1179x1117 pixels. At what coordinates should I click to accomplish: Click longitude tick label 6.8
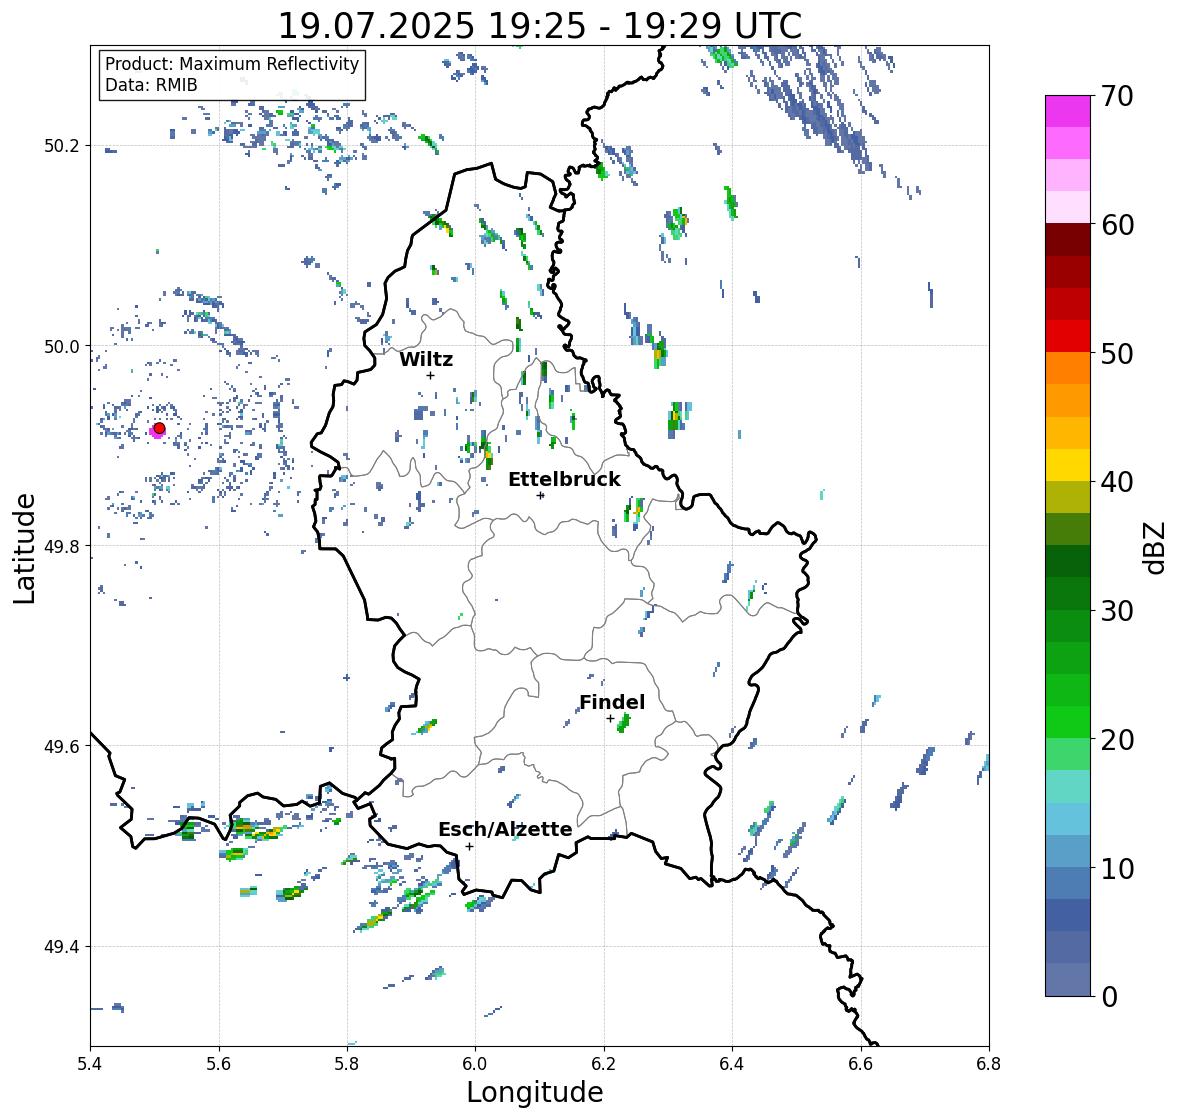[988, 1064]
